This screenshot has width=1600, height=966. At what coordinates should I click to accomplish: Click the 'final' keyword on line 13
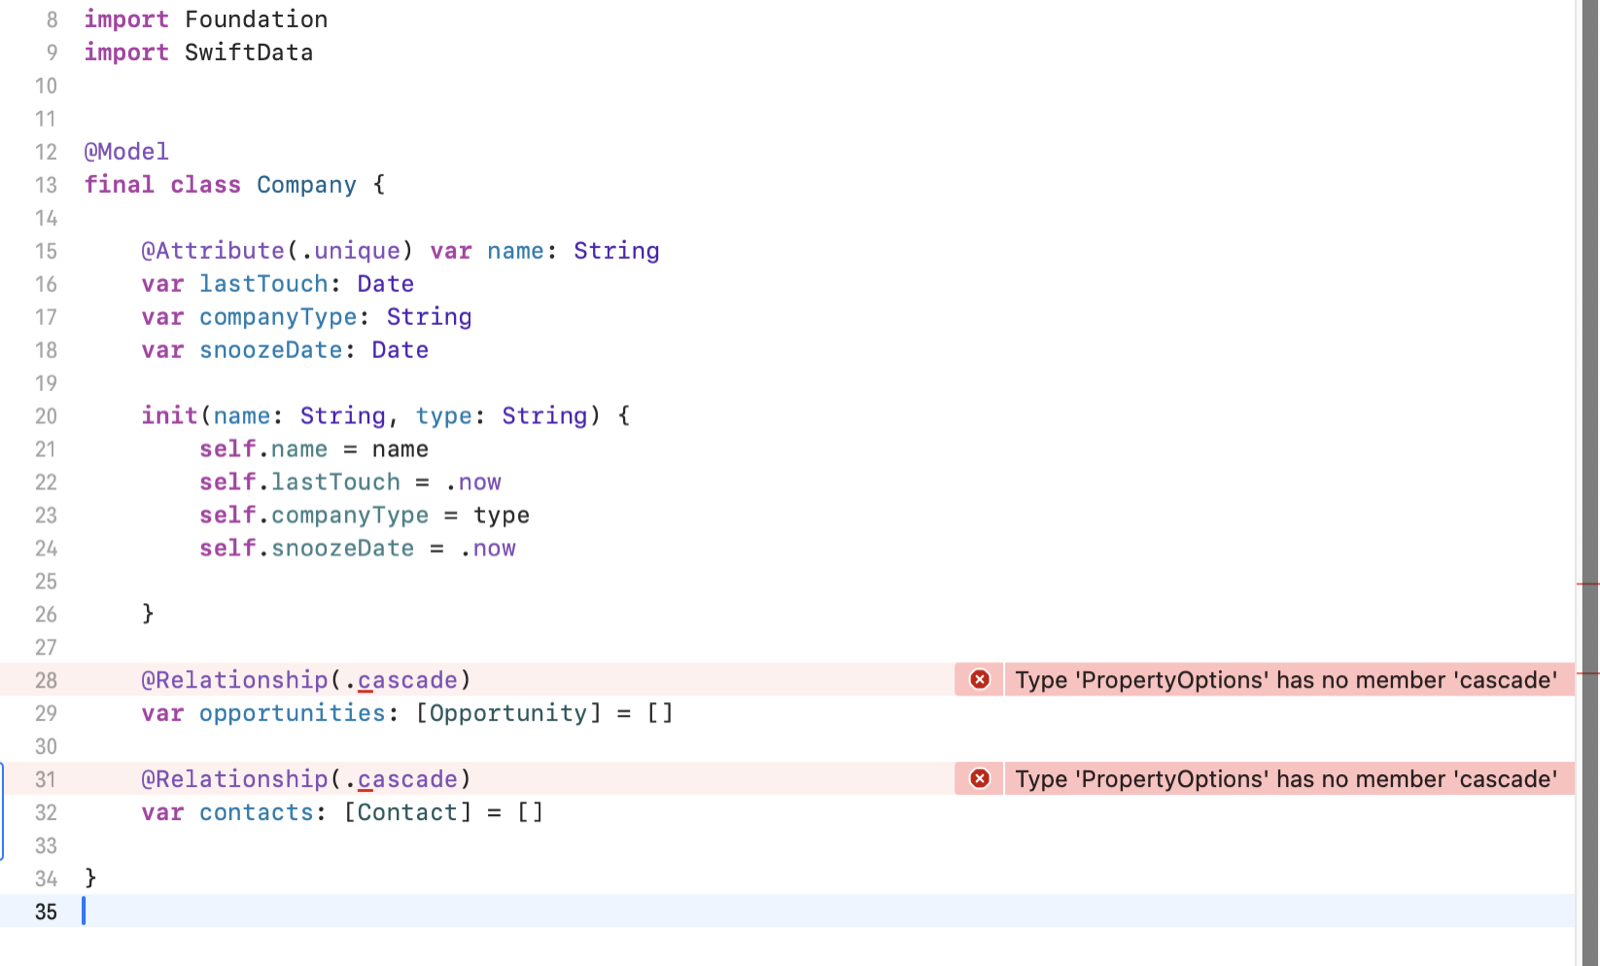[119, 185]
